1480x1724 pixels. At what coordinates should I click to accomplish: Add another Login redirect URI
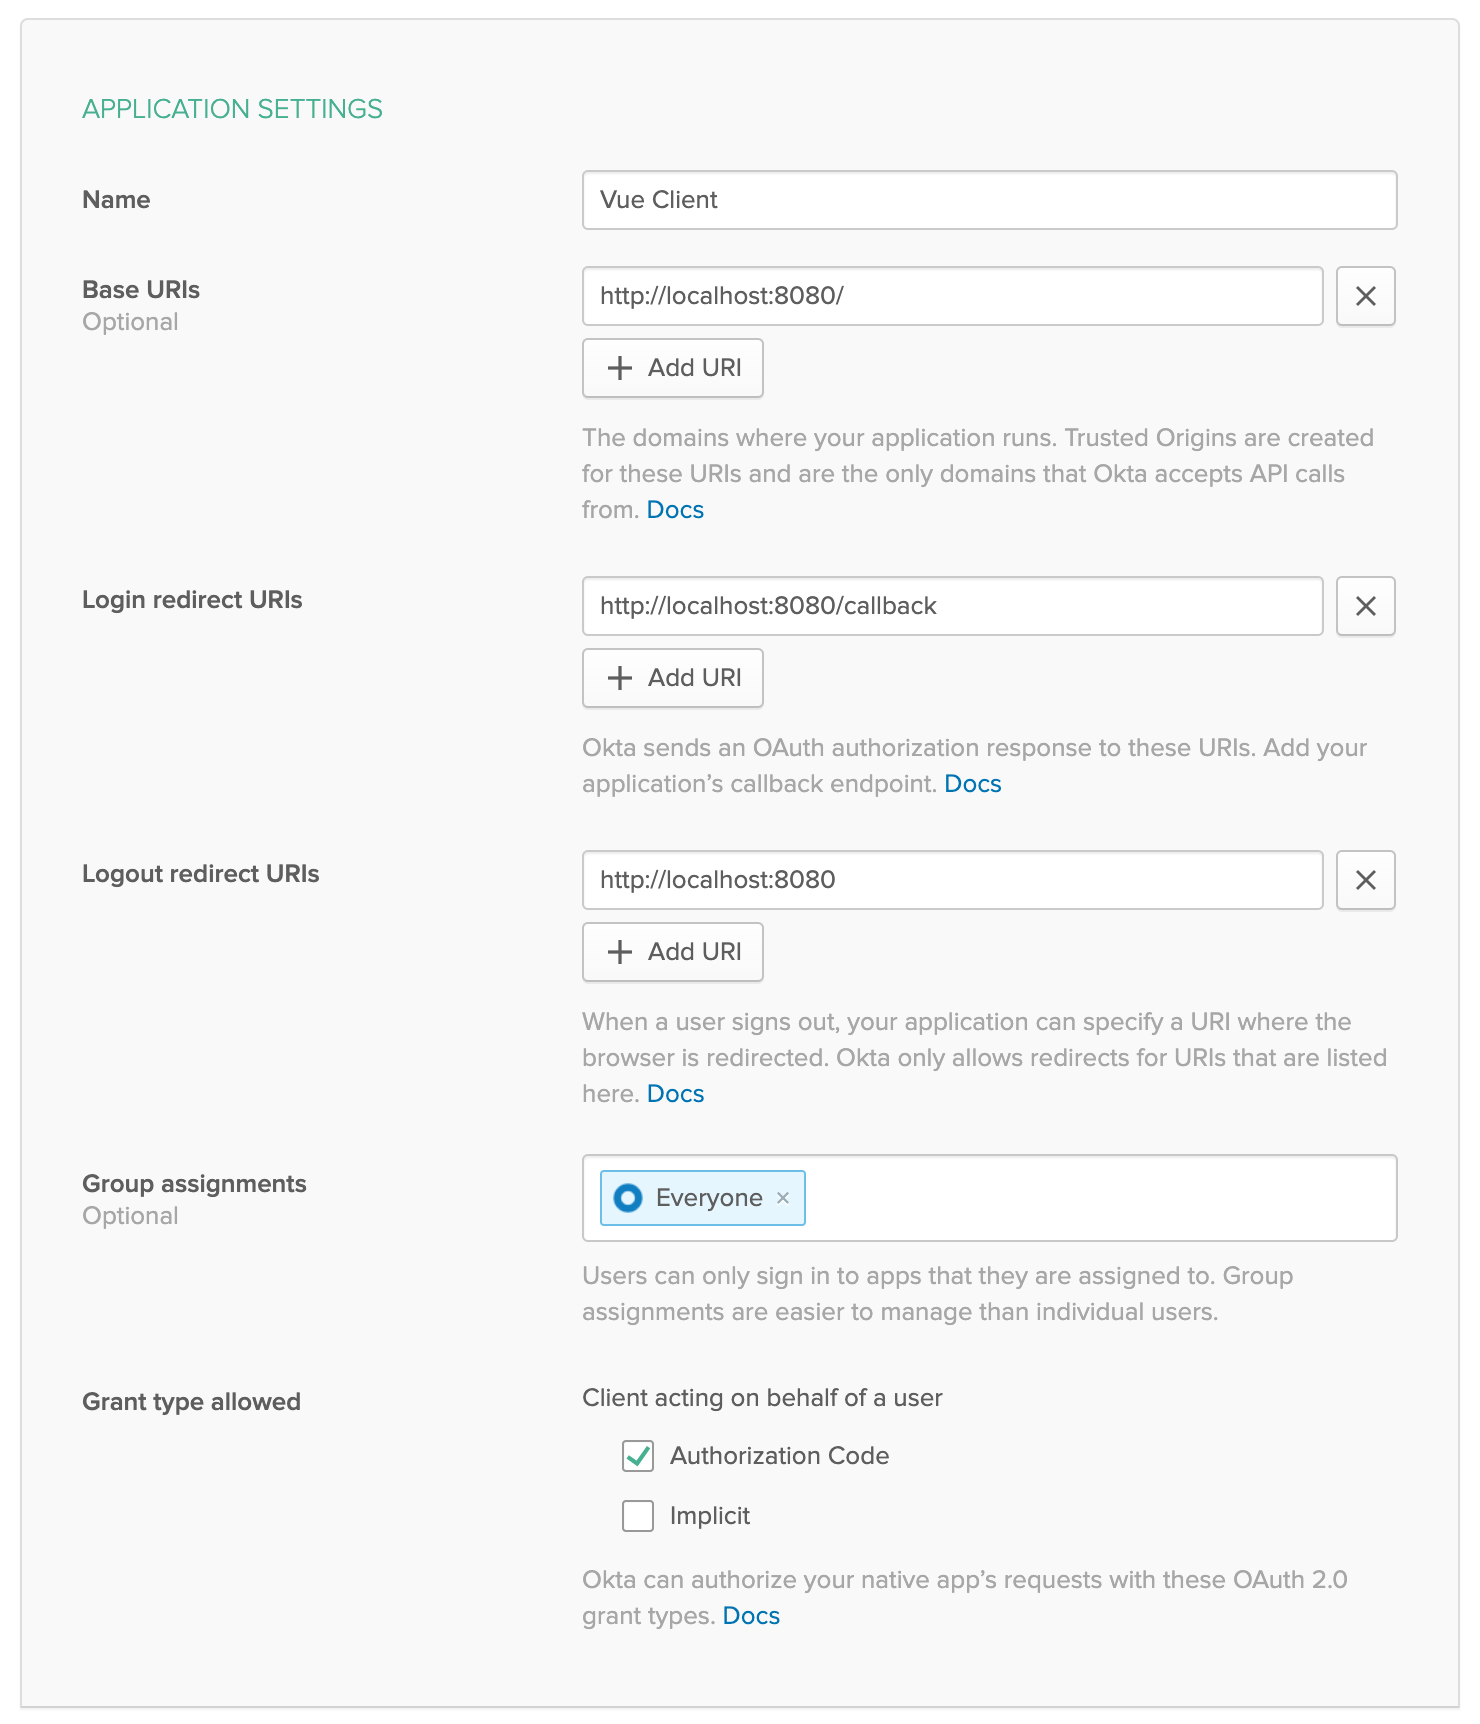click(x=673, y=678)
